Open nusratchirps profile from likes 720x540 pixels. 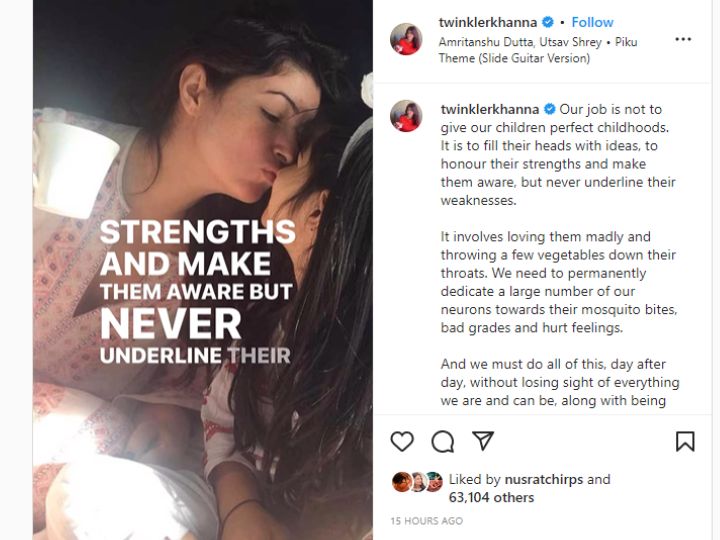[x=544, y=479]
